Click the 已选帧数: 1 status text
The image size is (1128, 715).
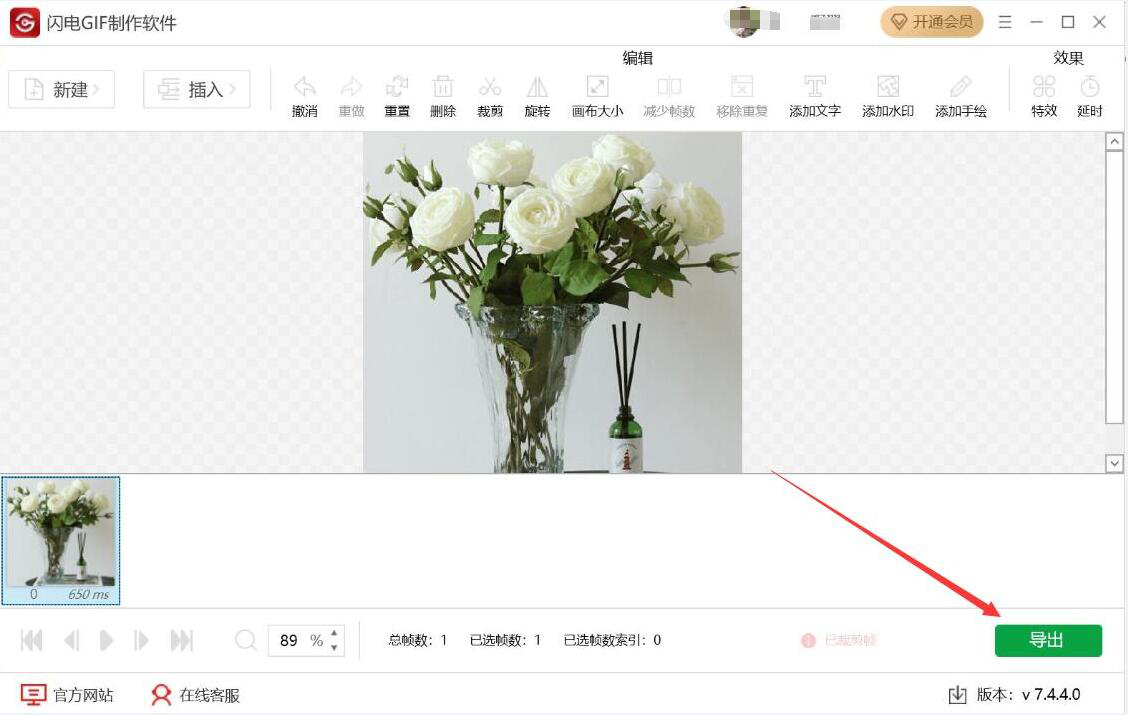(x=505, y=639)
